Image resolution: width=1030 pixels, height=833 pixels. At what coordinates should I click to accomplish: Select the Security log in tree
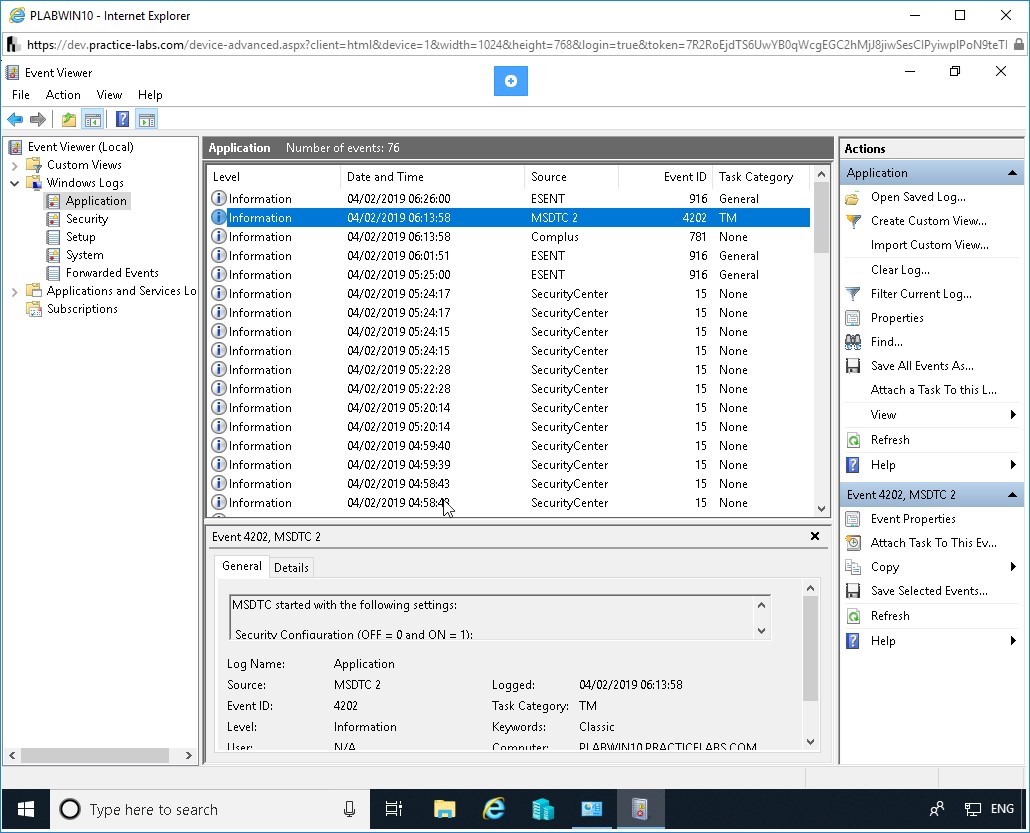(87, 219)
